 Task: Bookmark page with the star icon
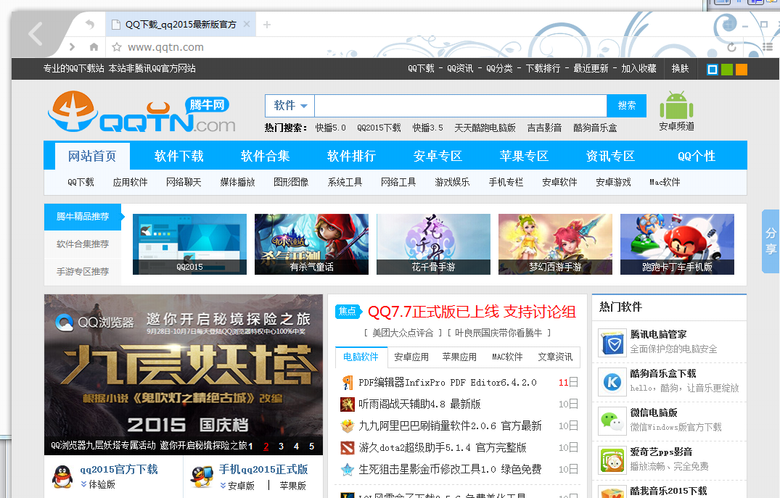[117, 47]
